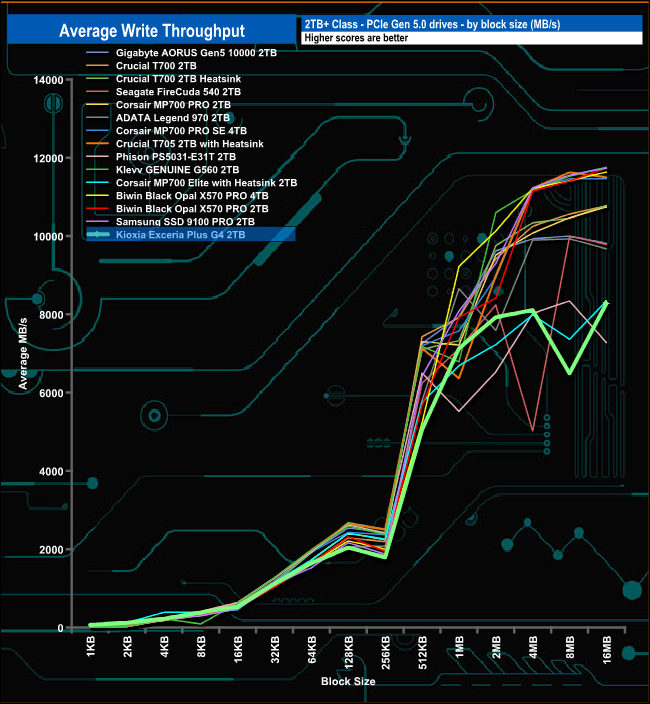Image resolution: width=650 pixels, height=704 pixels.
Task: Click the 4000 y-axis label
Action: [51, 472]
